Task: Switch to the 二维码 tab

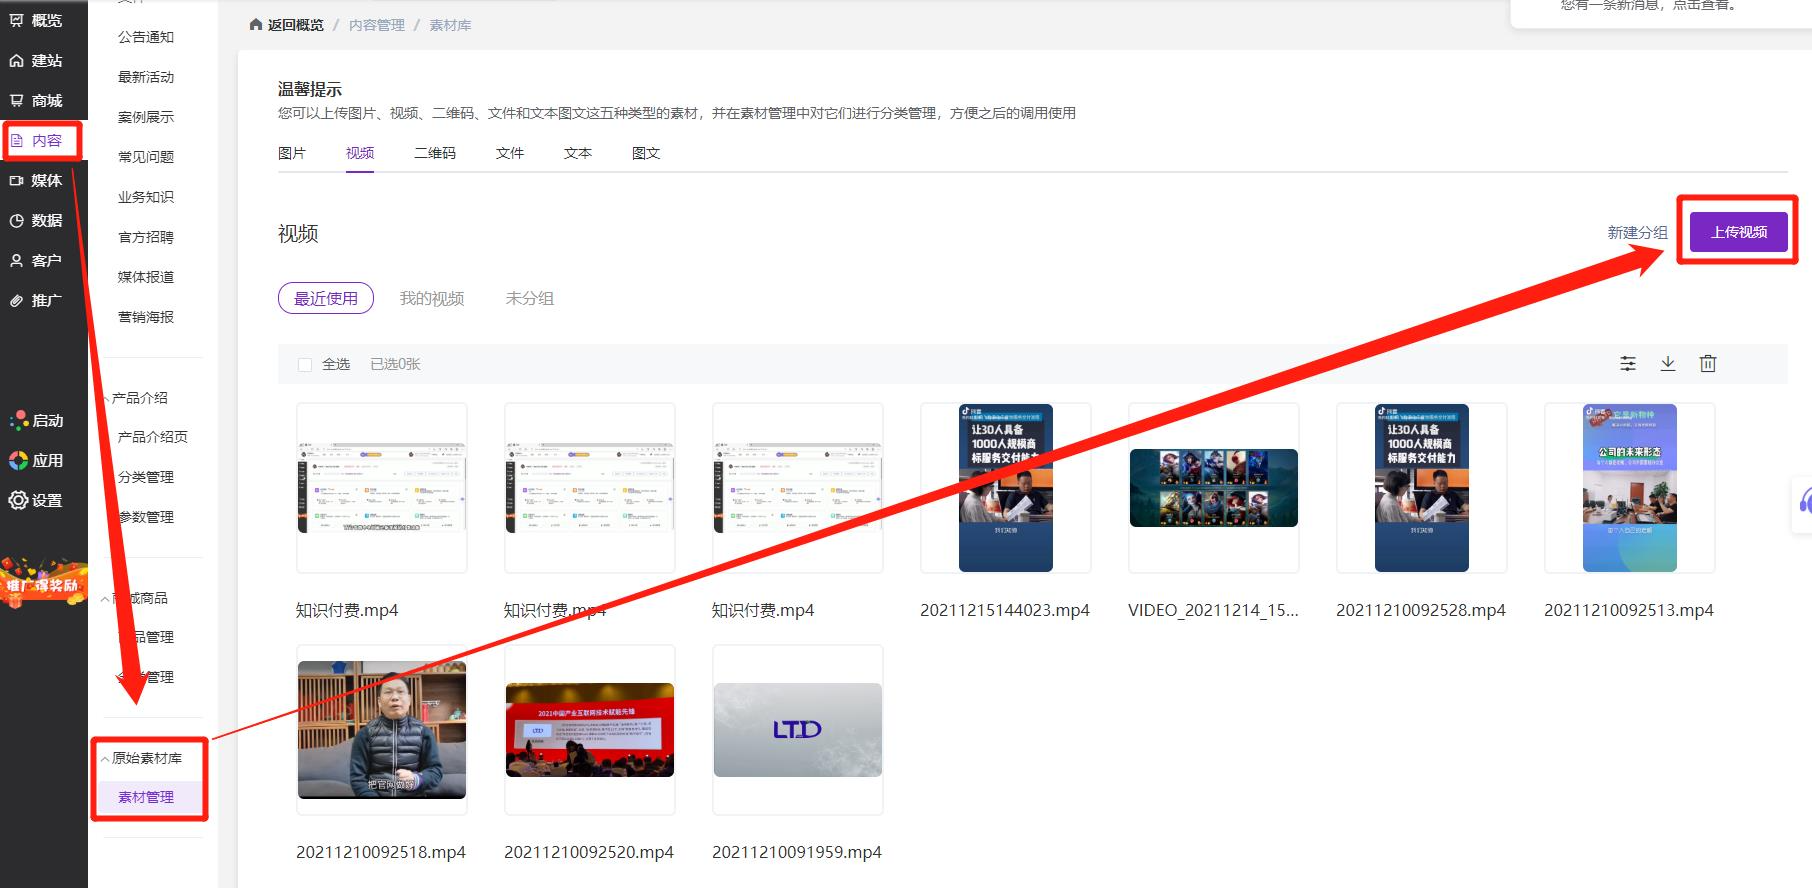Action: (x=434, y=153)
